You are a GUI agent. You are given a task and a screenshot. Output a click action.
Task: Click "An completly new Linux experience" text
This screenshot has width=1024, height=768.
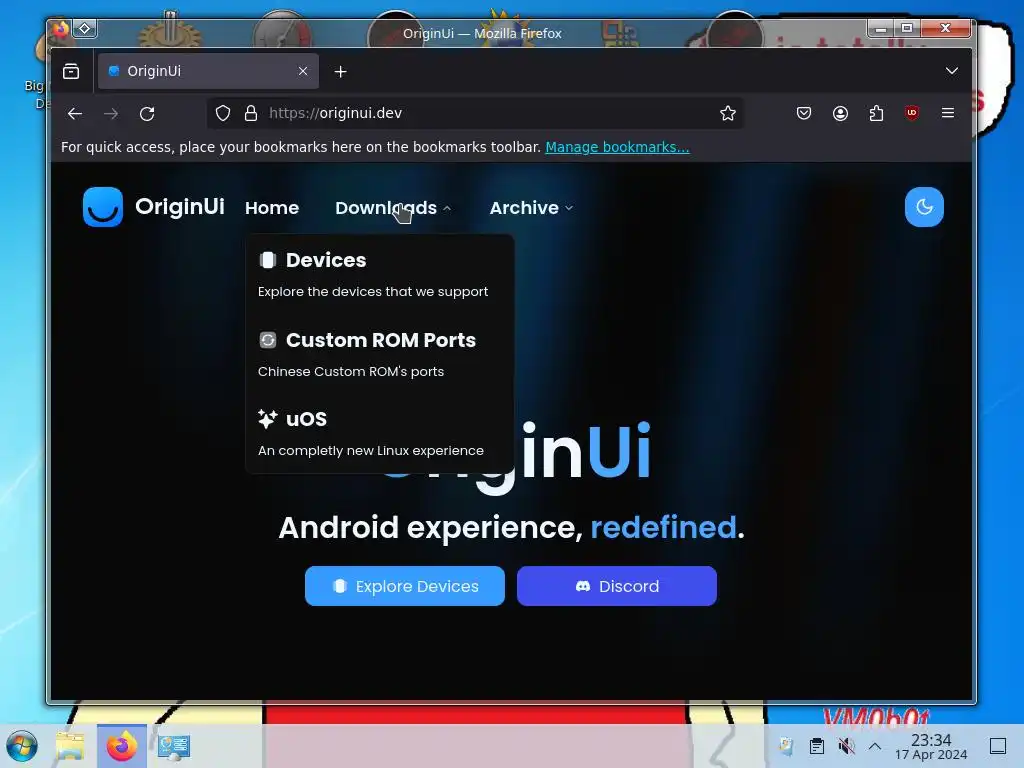pyautogui.click(x=371, y=451)
